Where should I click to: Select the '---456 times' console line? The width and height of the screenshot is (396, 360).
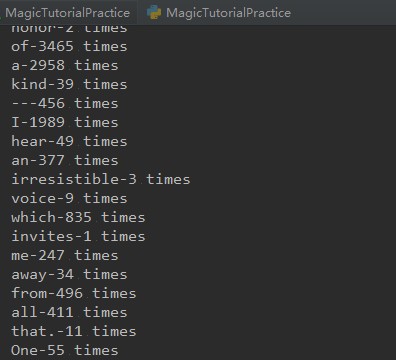coord(65,103)
